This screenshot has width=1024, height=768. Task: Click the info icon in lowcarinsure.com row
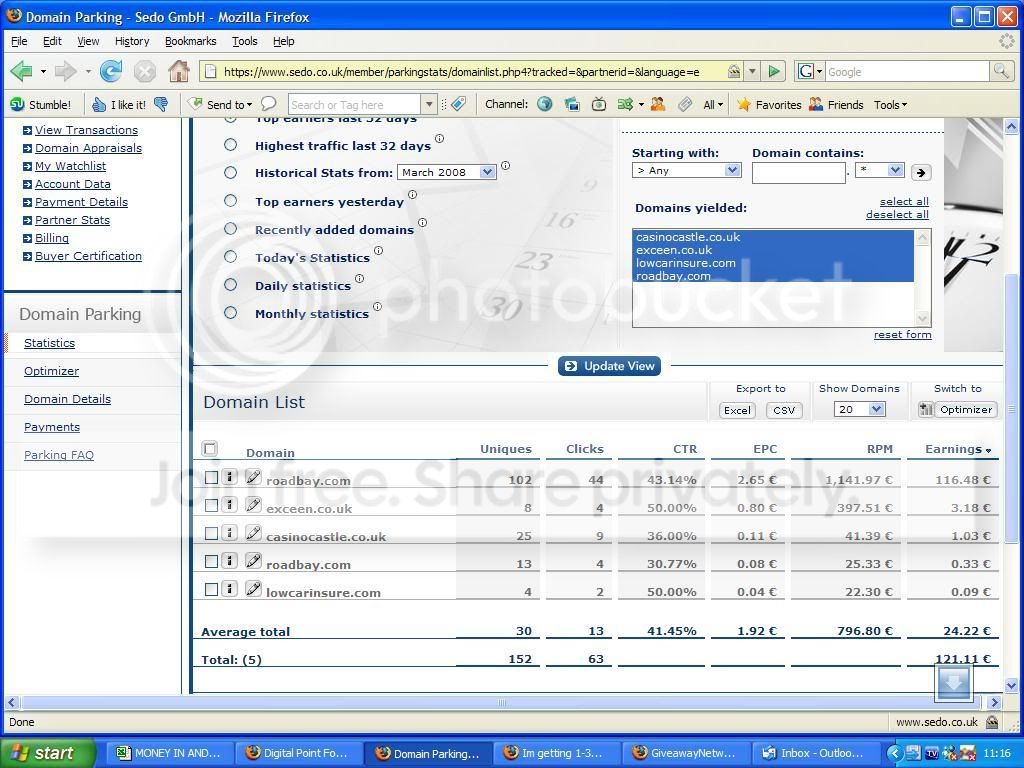coord(229,589)
